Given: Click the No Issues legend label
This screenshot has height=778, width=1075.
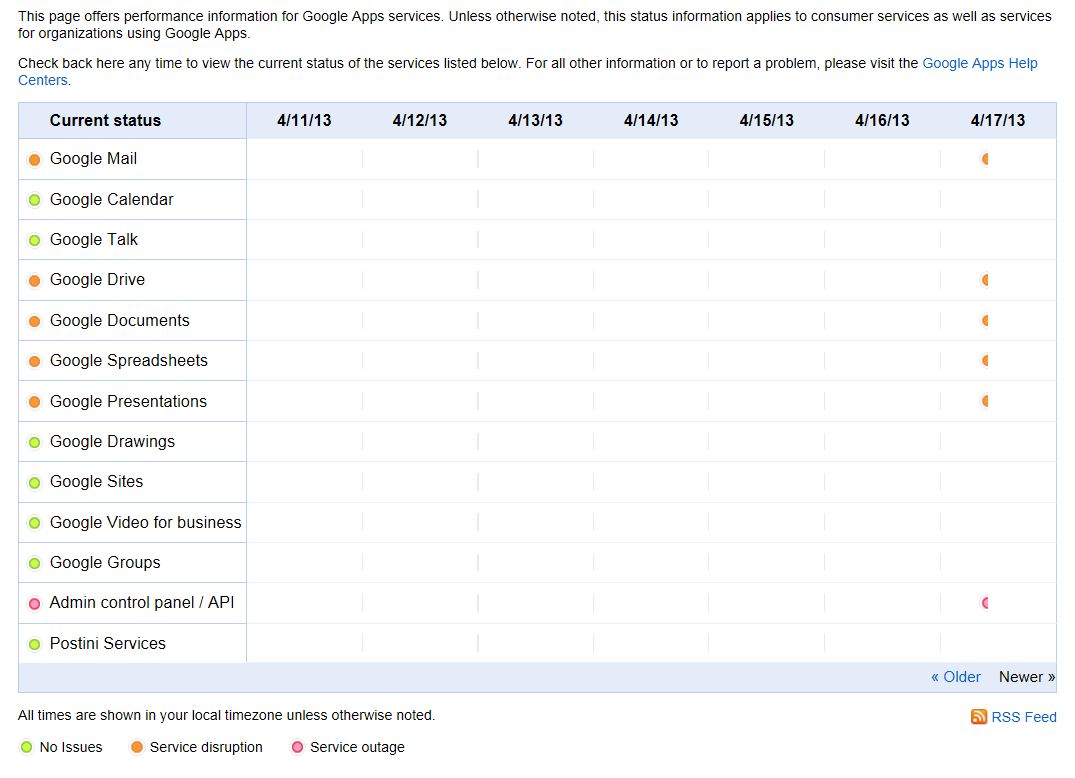Looking at the screenshot, I should (x=71, y=747).
